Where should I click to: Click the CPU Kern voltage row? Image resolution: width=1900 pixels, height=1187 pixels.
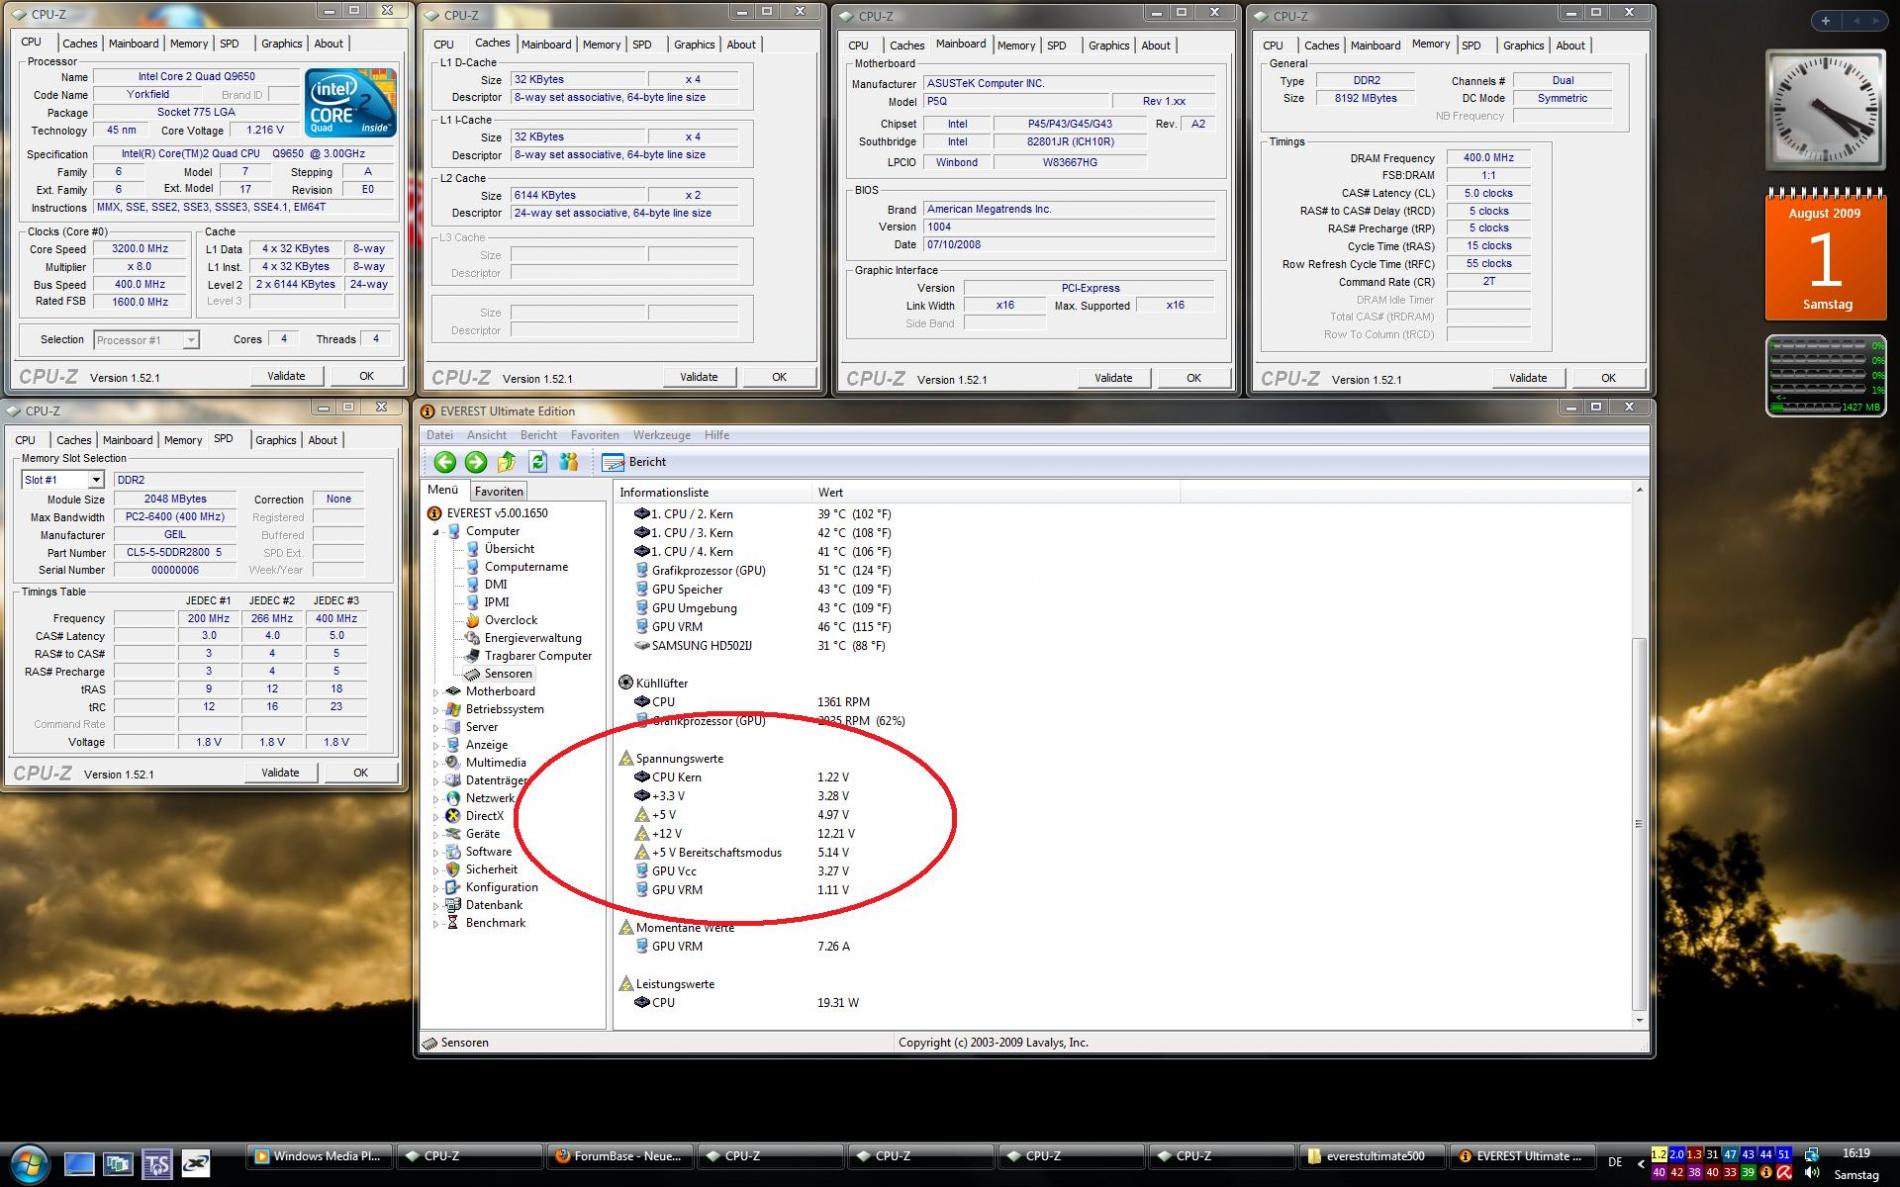point(741,777)
